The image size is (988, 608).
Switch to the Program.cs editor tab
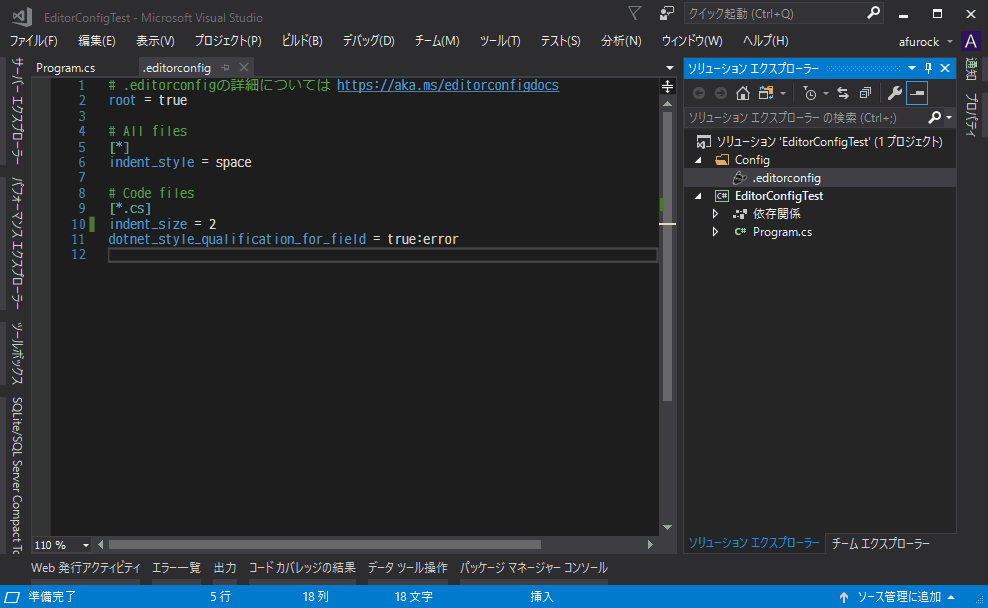pos(66,67)
